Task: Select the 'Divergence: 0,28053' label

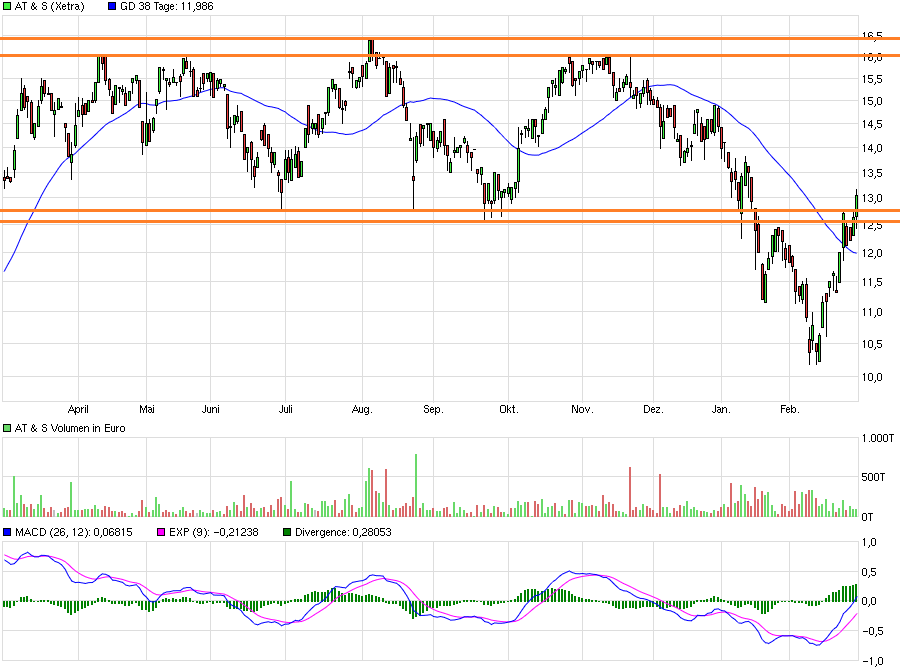Action: click(x=343, y=532)
